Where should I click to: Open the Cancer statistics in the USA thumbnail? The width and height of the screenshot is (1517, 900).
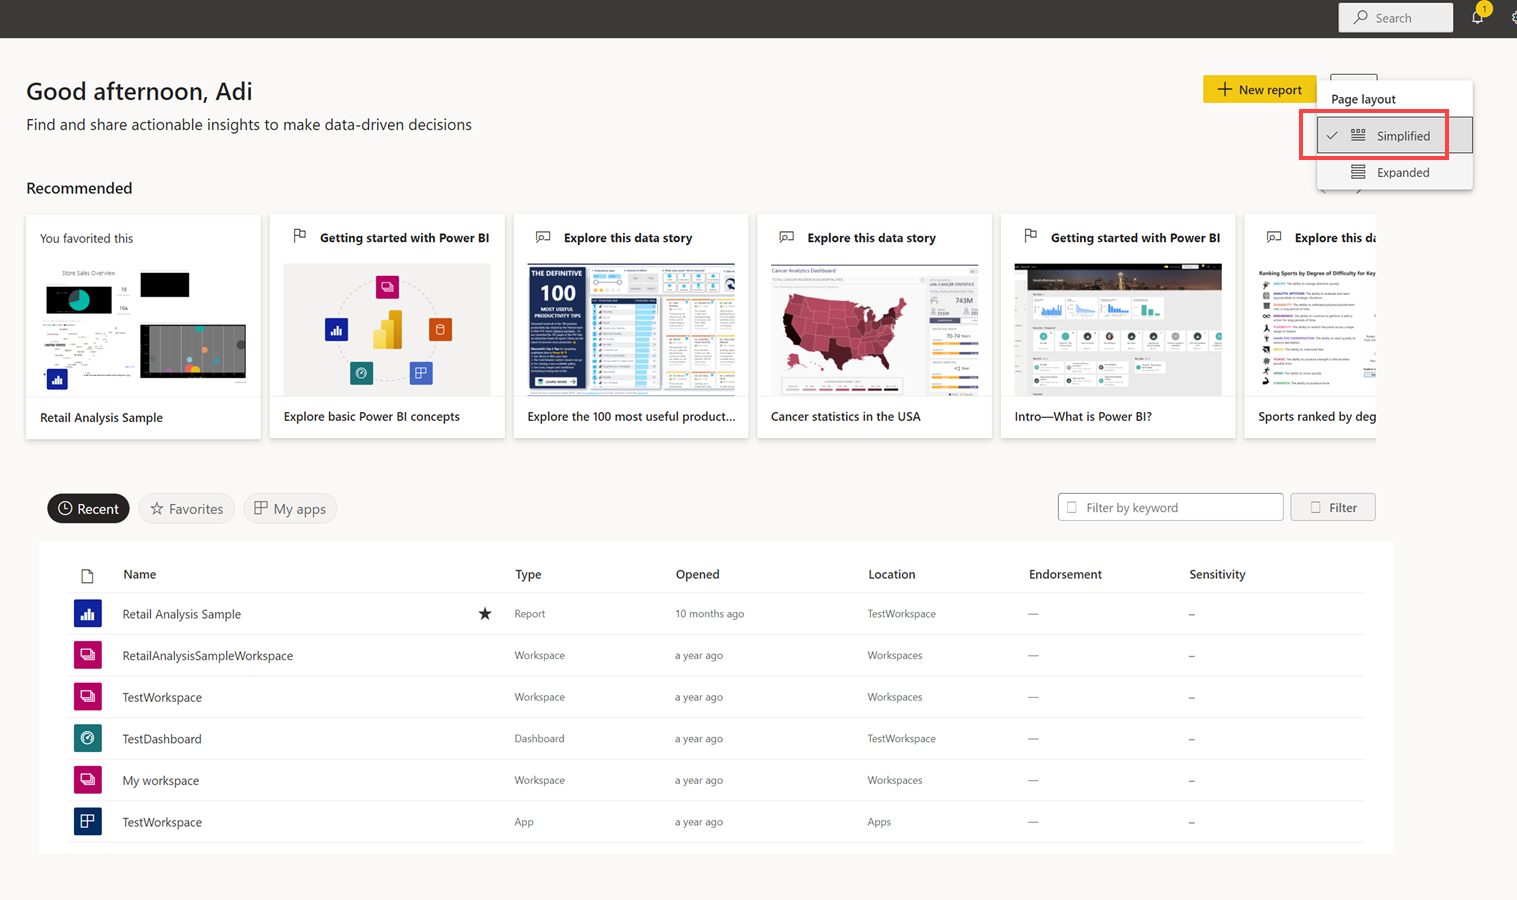pos(874,329)
